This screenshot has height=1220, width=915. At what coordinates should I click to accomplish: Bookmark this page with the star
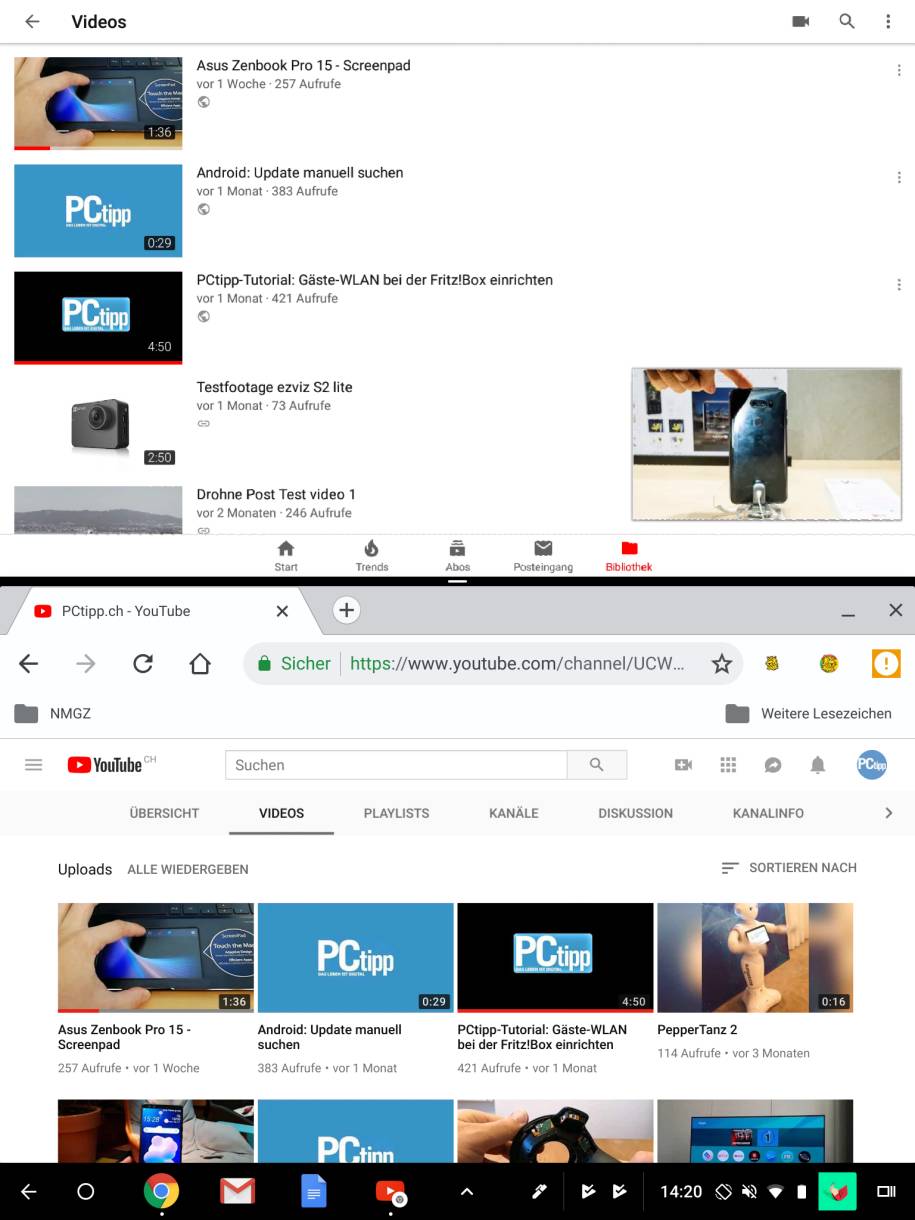click(722, 663)
